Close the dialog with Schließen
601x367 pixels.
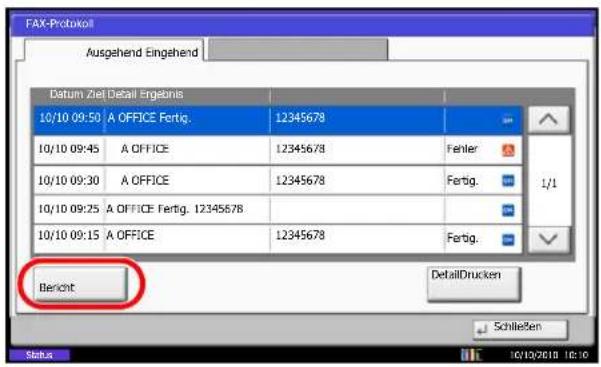tap(521, 329)
